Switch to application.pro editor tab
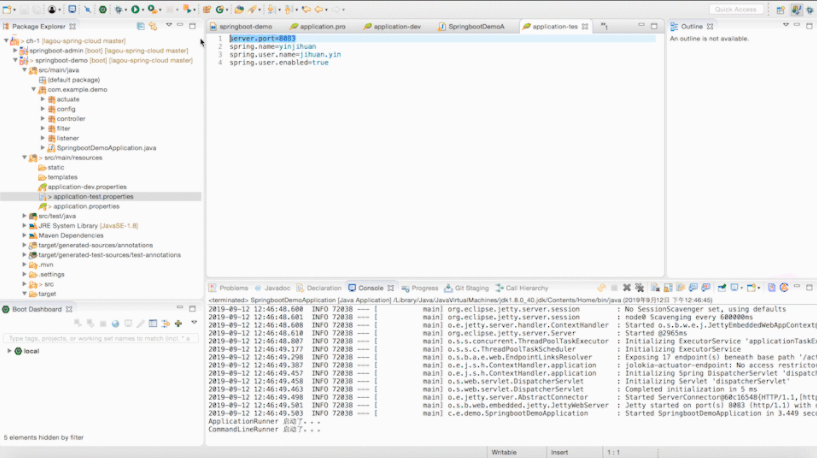 pyautogui.click(x=318, y=27)
